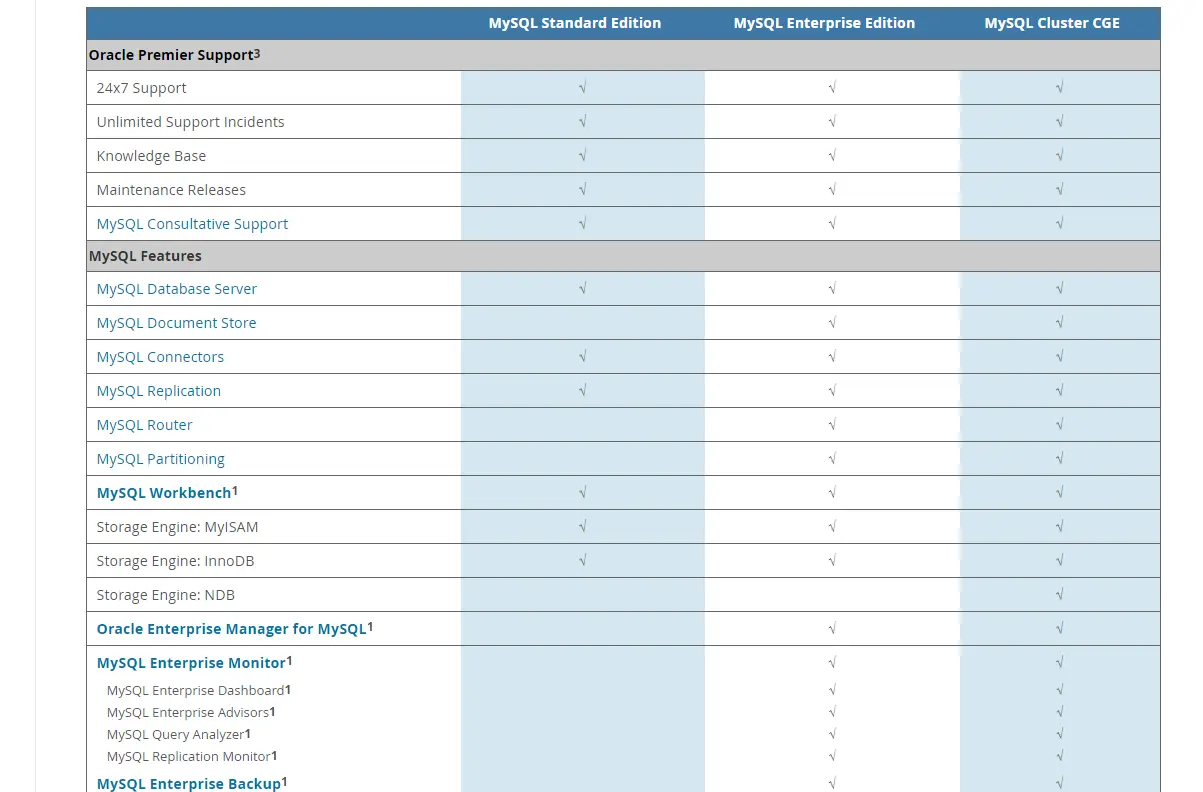Click MySQL Workbench checkmark under Standard Edition
Viewport: 1203px width, 792px height.
[x=582, y=493]
